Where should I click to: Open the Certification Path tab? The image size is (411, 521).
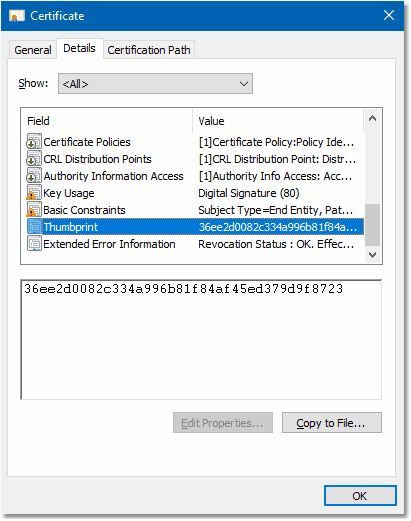149,50
